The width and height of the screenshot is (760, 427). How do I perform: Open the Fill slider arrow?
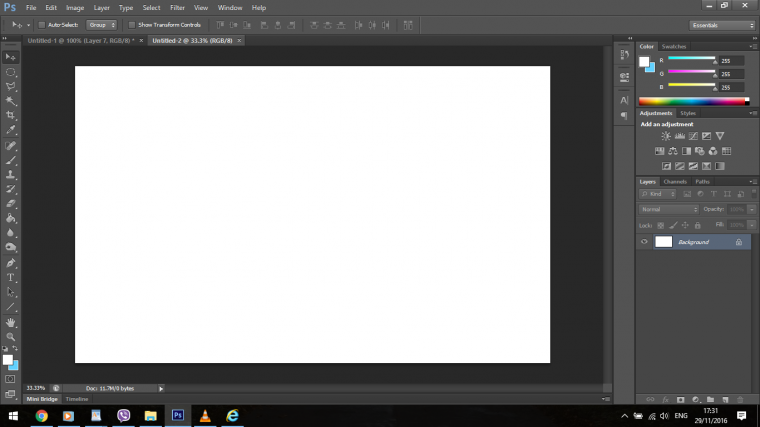[x=752, y=225]
